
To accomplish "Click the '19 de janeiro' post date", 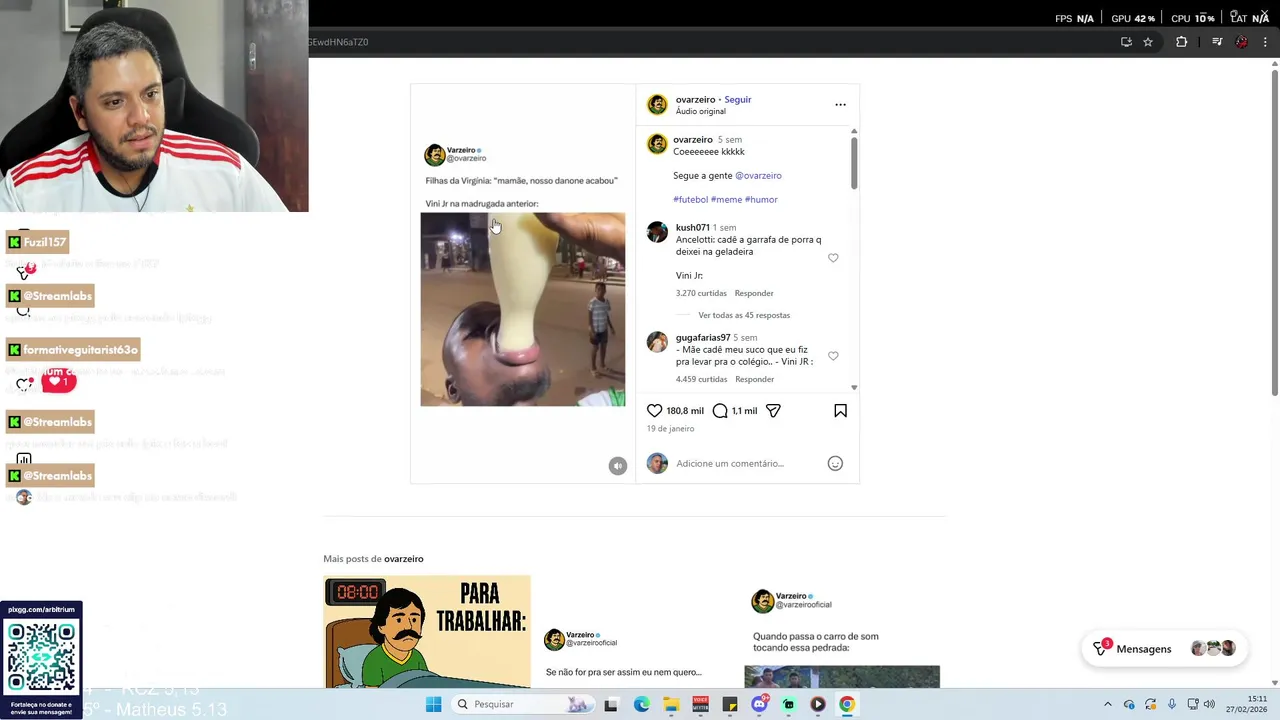I will click(x=670, y=428).
